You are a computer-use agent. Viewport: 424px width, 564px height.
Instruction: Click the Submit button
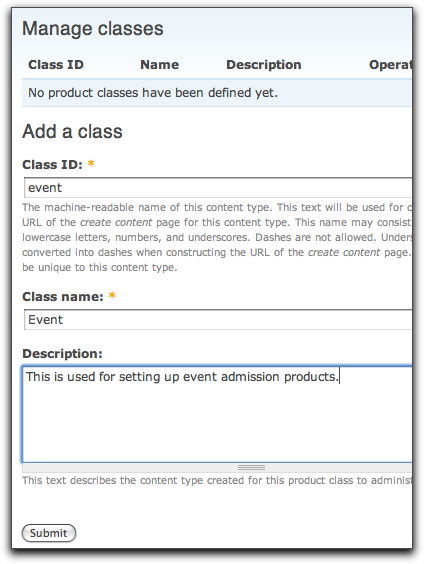coord(49,533)
